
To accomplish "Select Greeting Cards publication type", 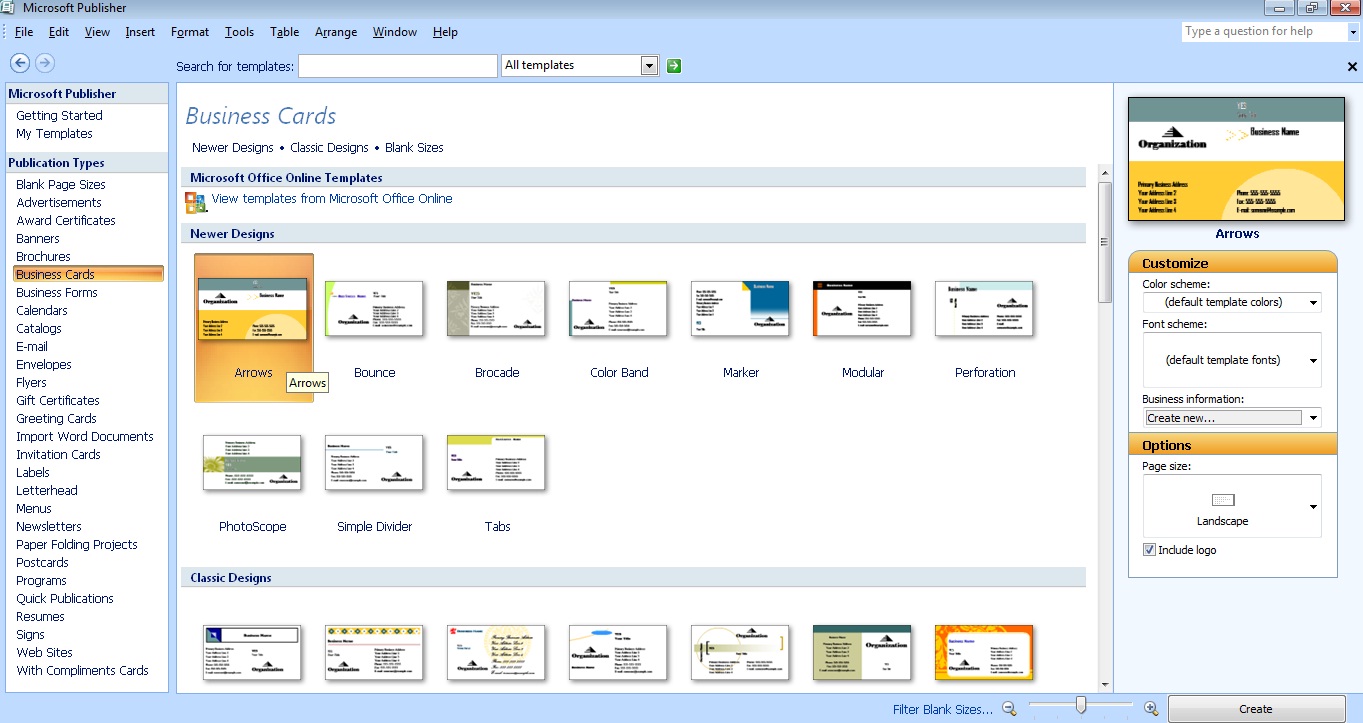I will (56, 419).
